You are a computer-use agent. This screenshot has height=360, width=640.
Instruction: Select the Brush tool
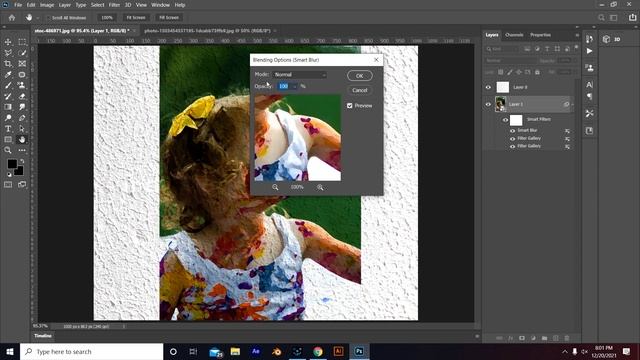(x=8, y=85)
